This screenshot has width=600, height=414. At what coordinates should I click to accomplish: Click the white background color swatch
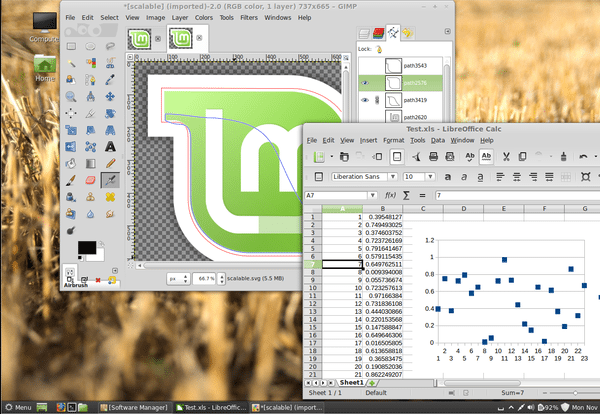coord(99,256)
